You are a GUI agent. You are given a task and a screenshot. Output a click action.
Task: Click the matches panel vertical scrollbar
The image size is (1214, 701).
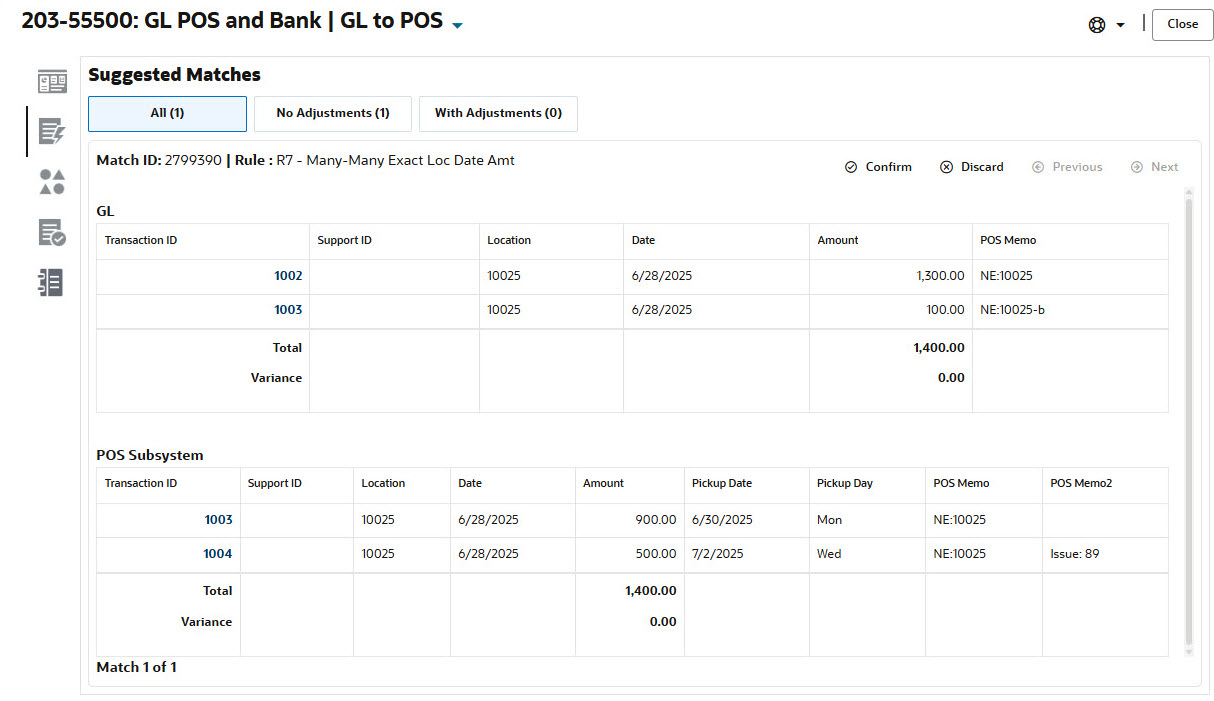(x=1188, y=420)
